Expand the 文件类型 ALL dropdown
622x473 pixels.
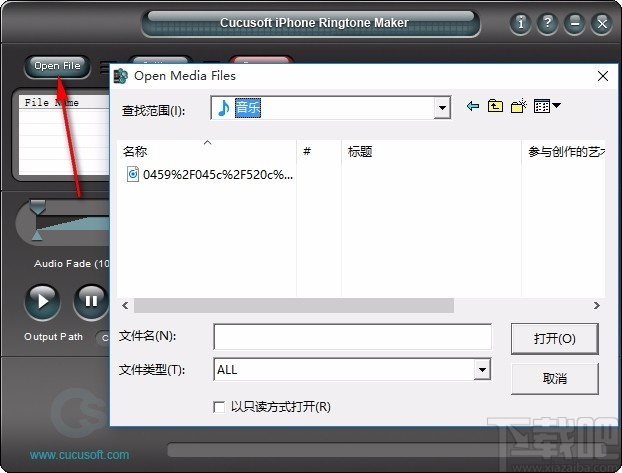tap(482, 370)
